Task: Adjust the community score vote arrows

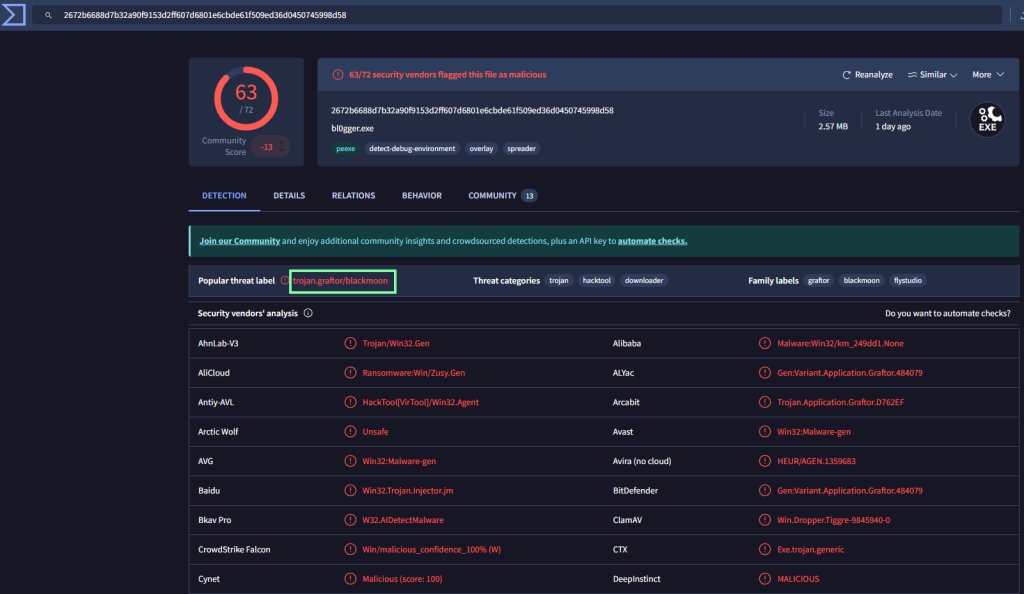Action: 283,147
